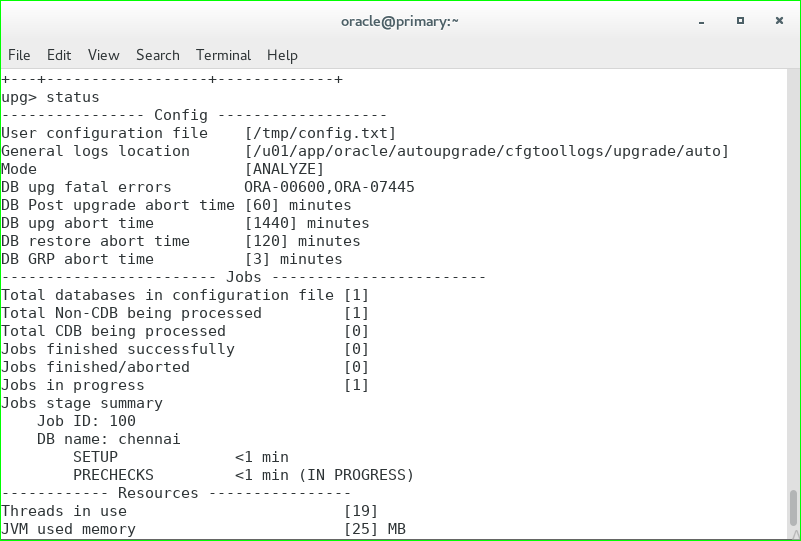
Task: Open the Terminal menu
Action: (223, 55)
